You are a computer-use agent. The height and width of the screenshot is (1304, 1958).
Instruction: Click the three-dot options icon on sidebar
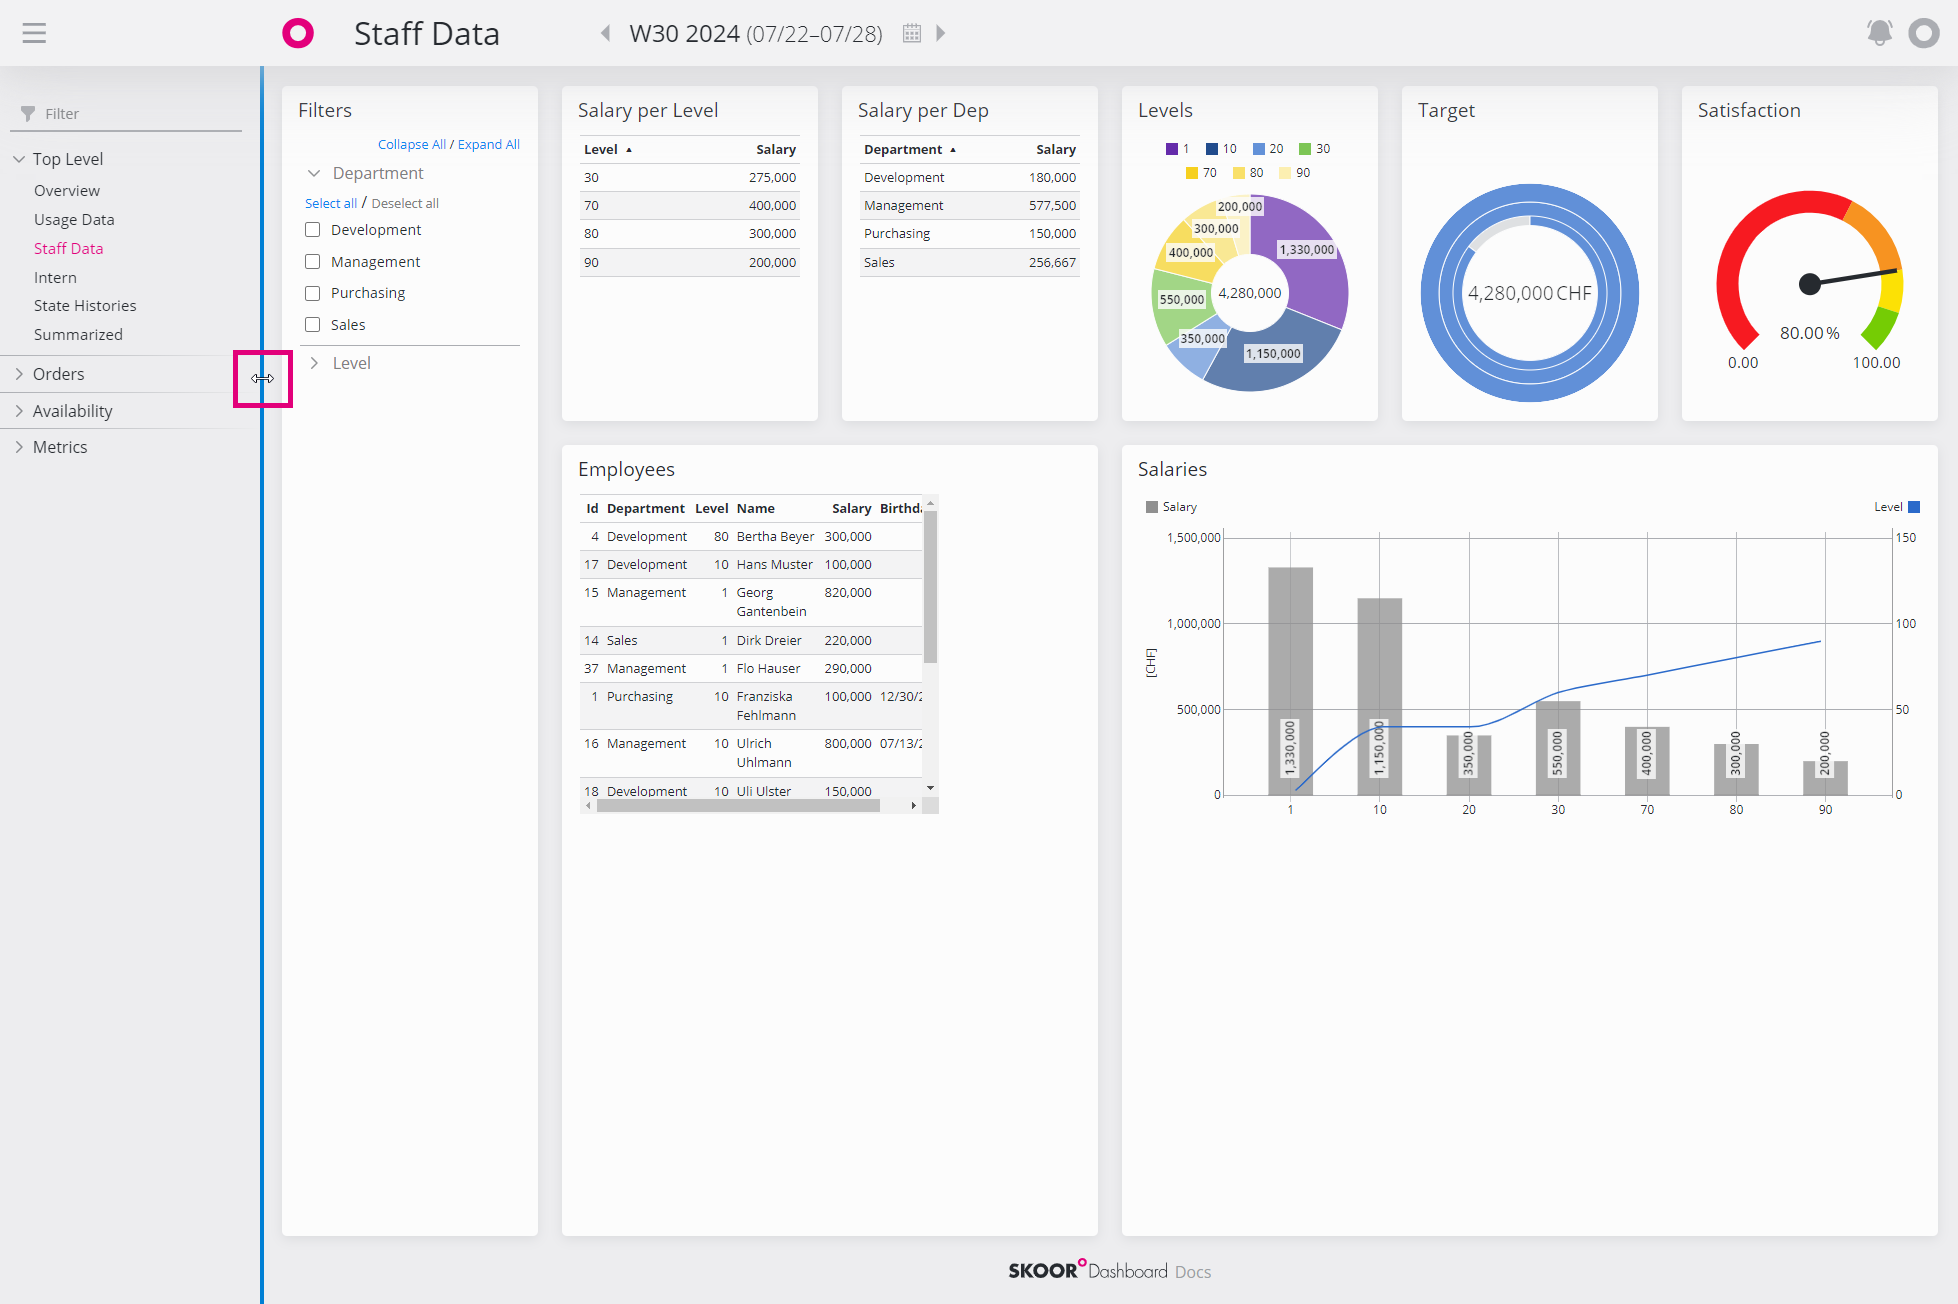coord(260,378)
